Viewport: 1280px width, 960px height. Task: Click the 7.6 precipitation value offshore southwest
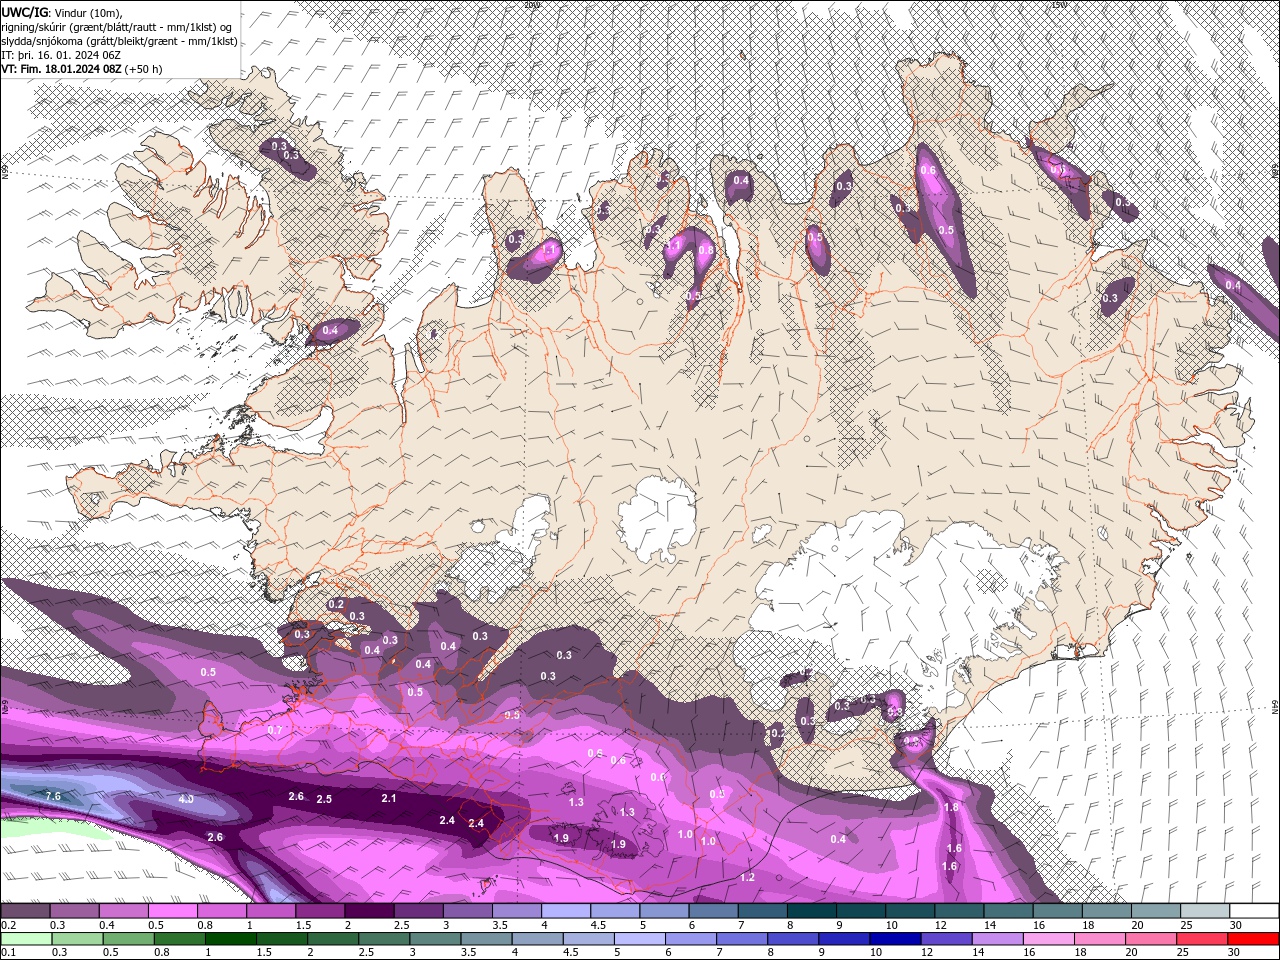(x=54, y=796)
